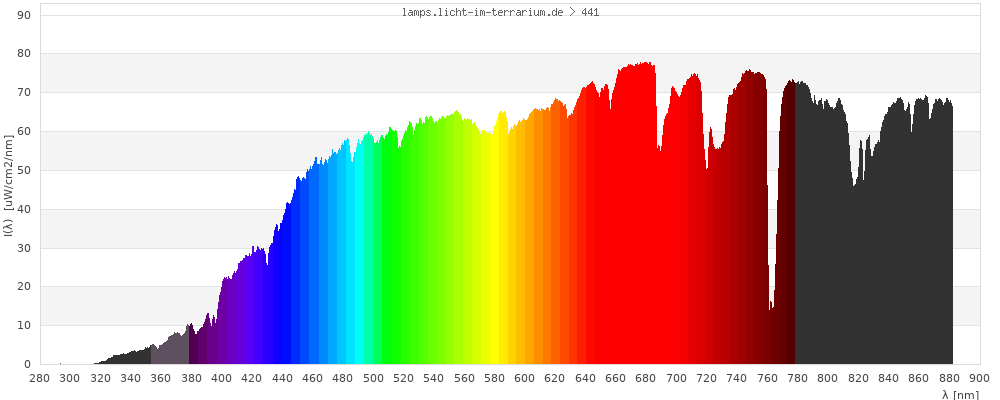Click the 760 tick on the wavelength axis
Image resolution: width=1000 pixels, height=400 pixels.
tap(767, 378)
